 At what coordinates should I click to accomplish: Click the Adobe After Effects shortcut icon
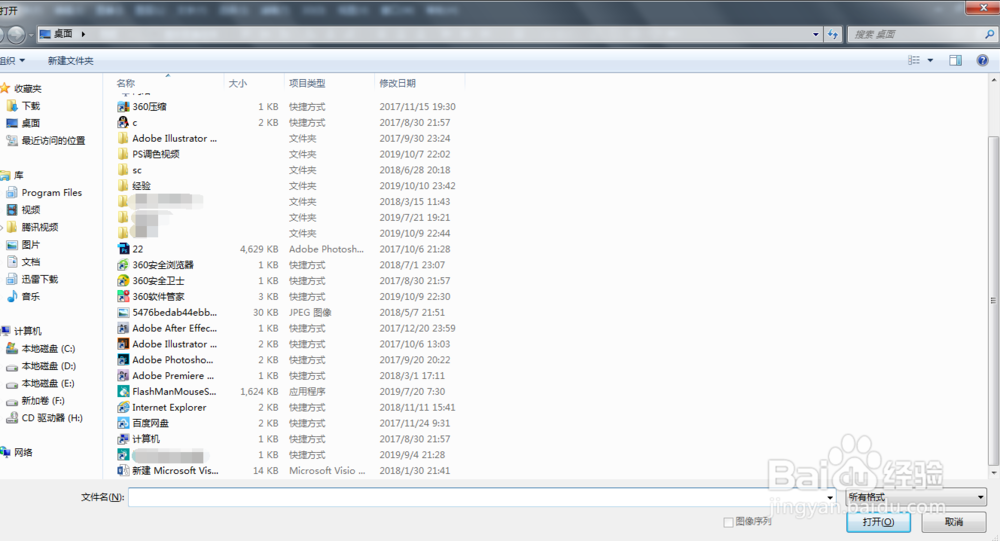(123, 328)
